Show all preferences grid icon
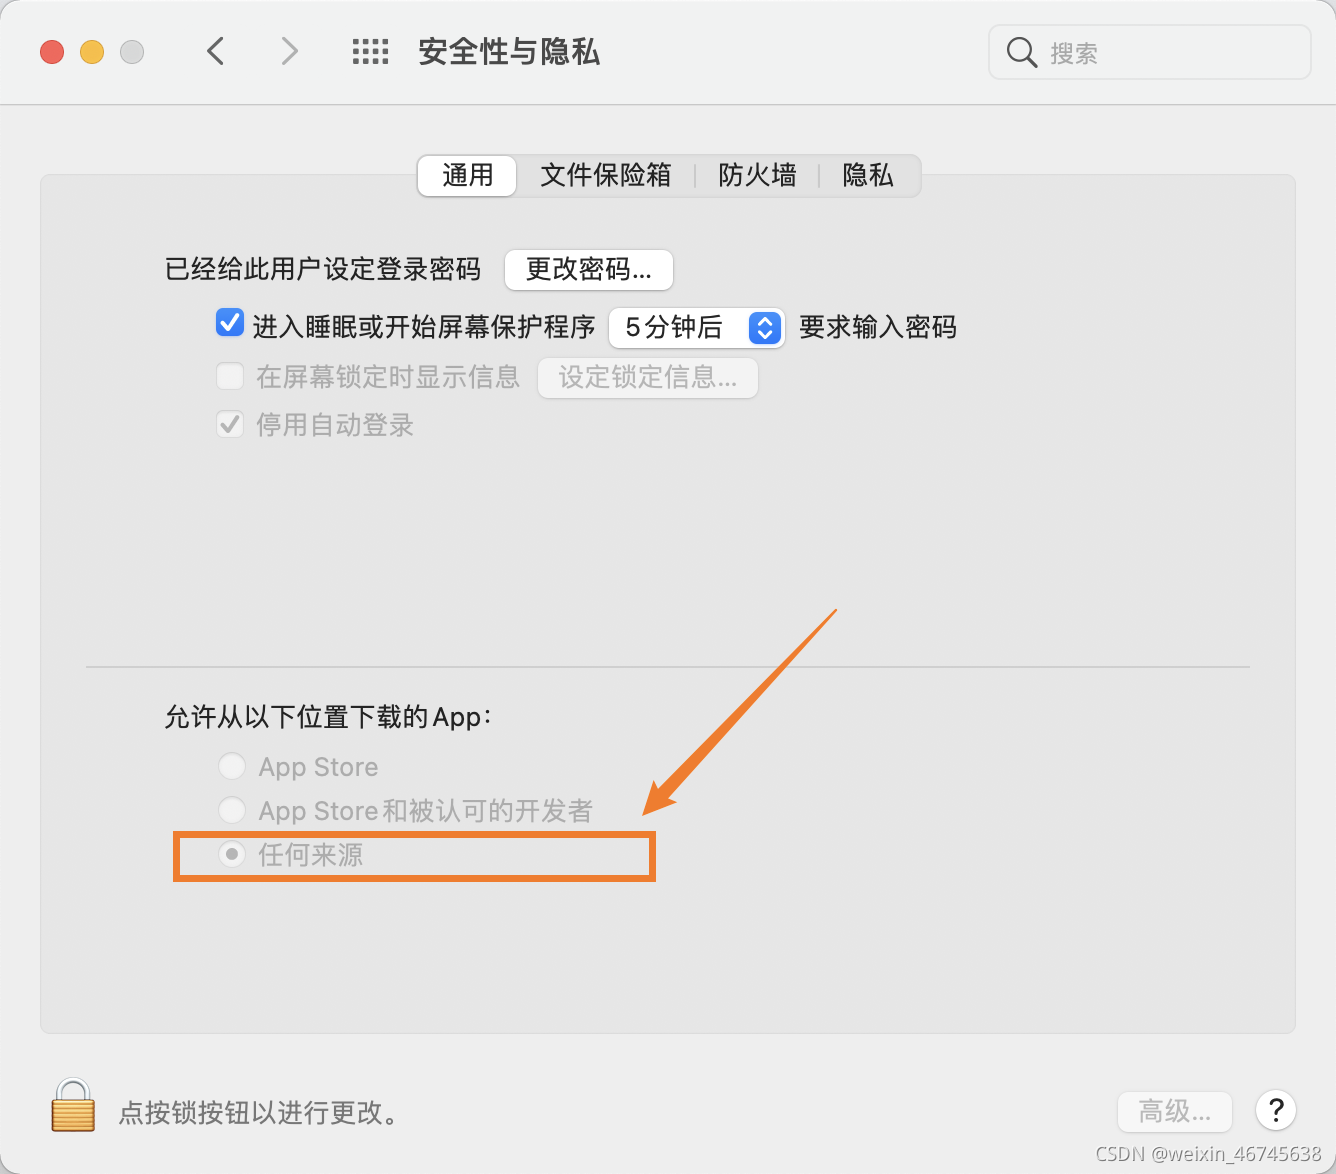1336x1174 pixels. coord(370,52)
